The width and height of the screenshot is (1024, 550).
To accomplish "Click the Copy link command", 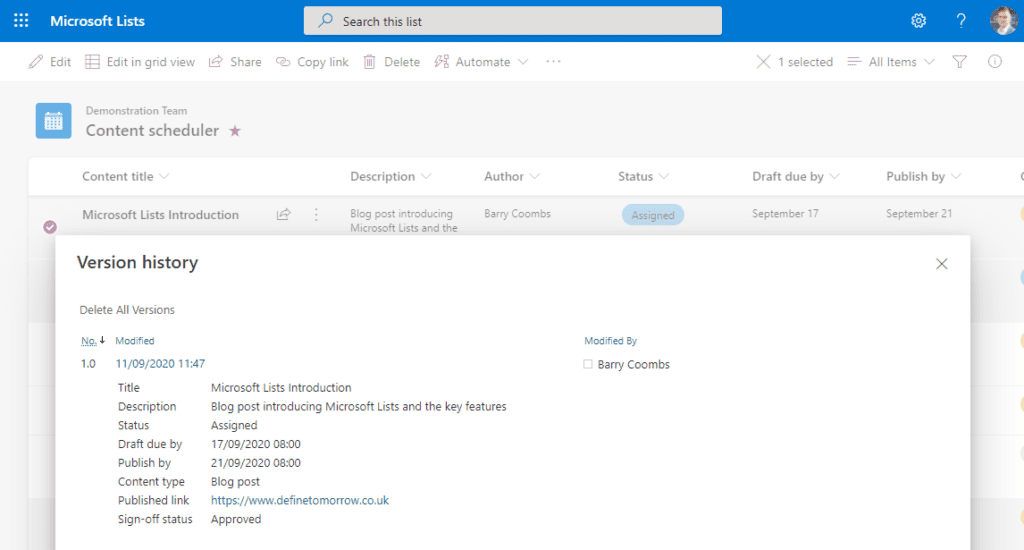I will point(312,62).
